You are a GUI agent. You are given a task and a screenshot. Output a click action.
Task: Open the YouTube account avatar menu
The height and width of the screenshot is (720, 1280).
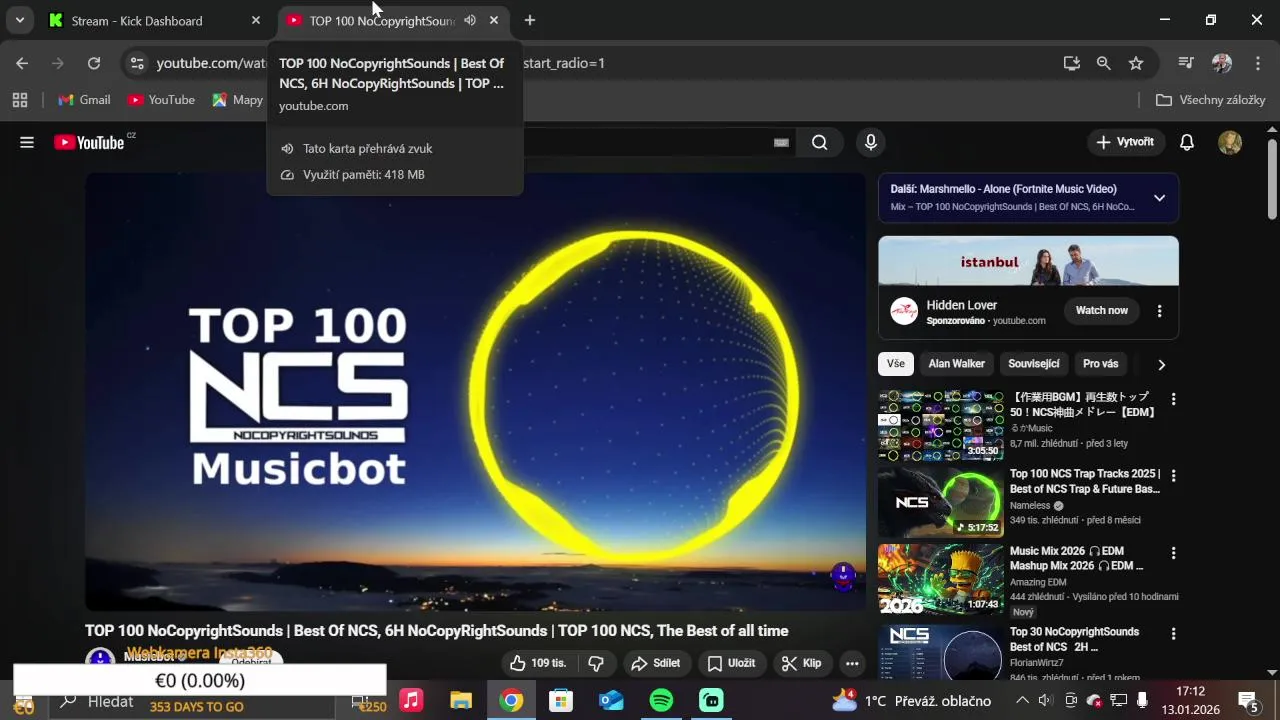point(1230,142)
